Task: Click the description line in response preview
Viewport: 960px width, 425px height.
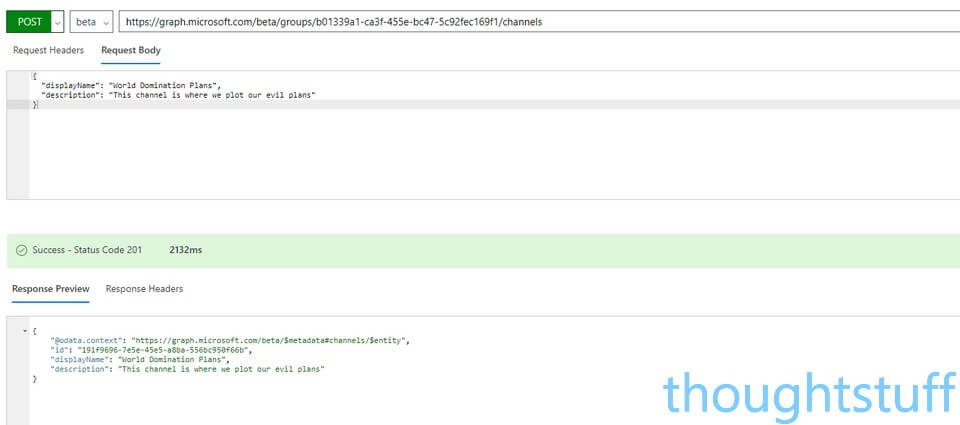Action: [187, 369]
